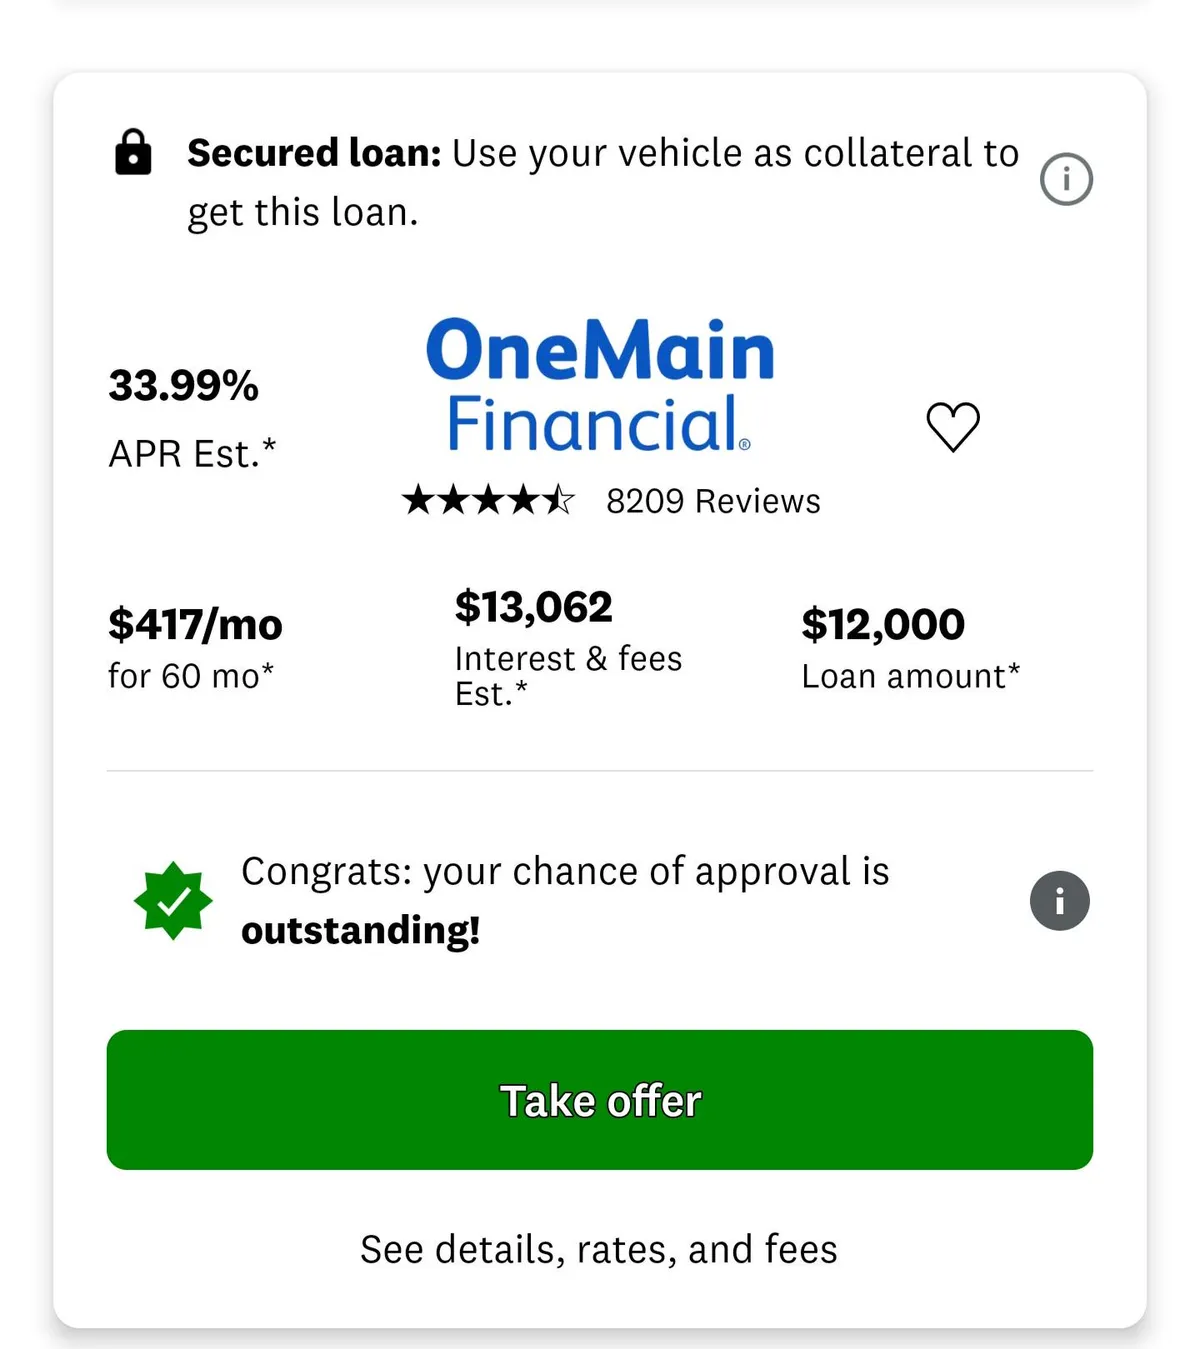Click the Secured loan collateral description text
The height and width of the screenshot is (1349, 1200).
[x=603, y=182]
